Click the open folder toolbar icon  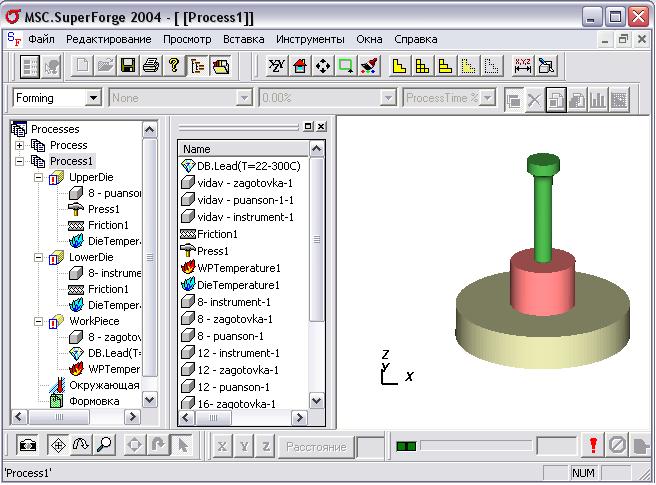pyautogui.click(x=105, y=66)
